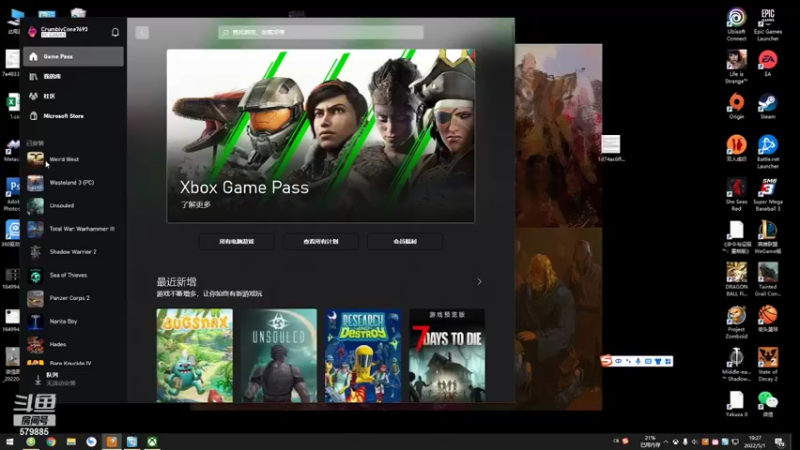Image resolution: width=800 pixels, height=450 pixels.
Task: Open the basketball game desktop shortcut
Action: 768,319
